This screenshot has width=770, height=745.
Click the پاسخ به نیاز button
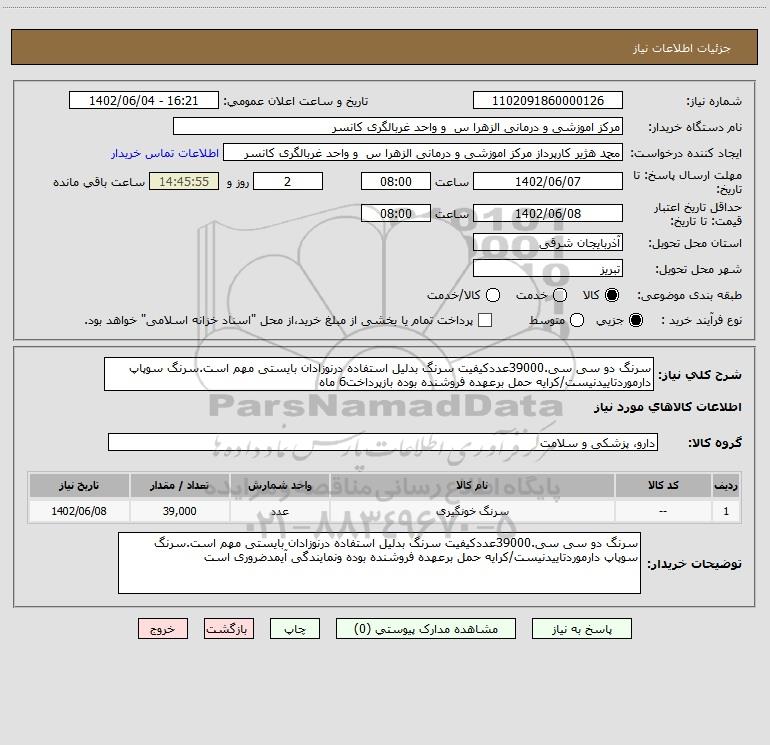[x=581, y=629]
